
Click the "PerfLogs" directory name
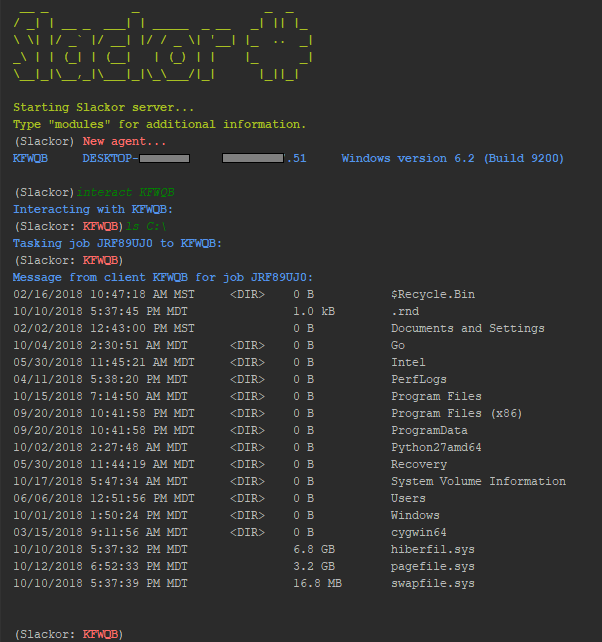419,380
